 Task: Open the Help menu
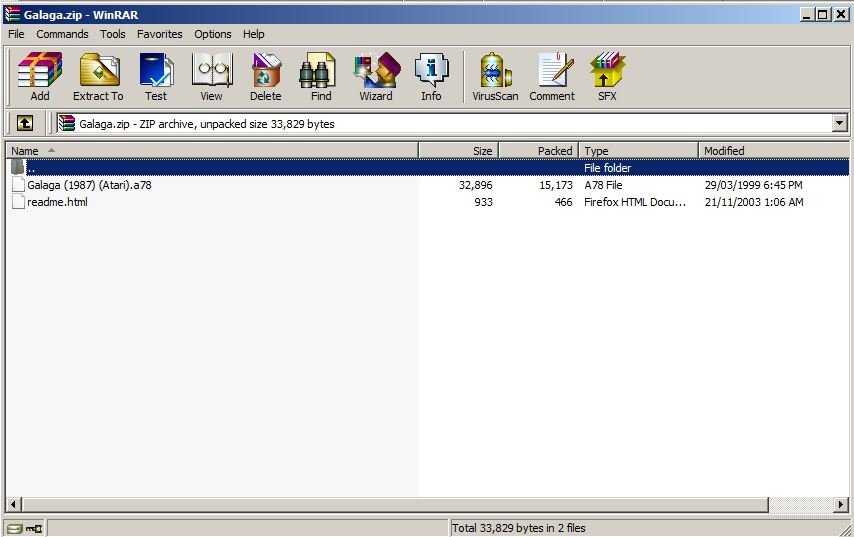pyautogui.click(x=254, y=34)
